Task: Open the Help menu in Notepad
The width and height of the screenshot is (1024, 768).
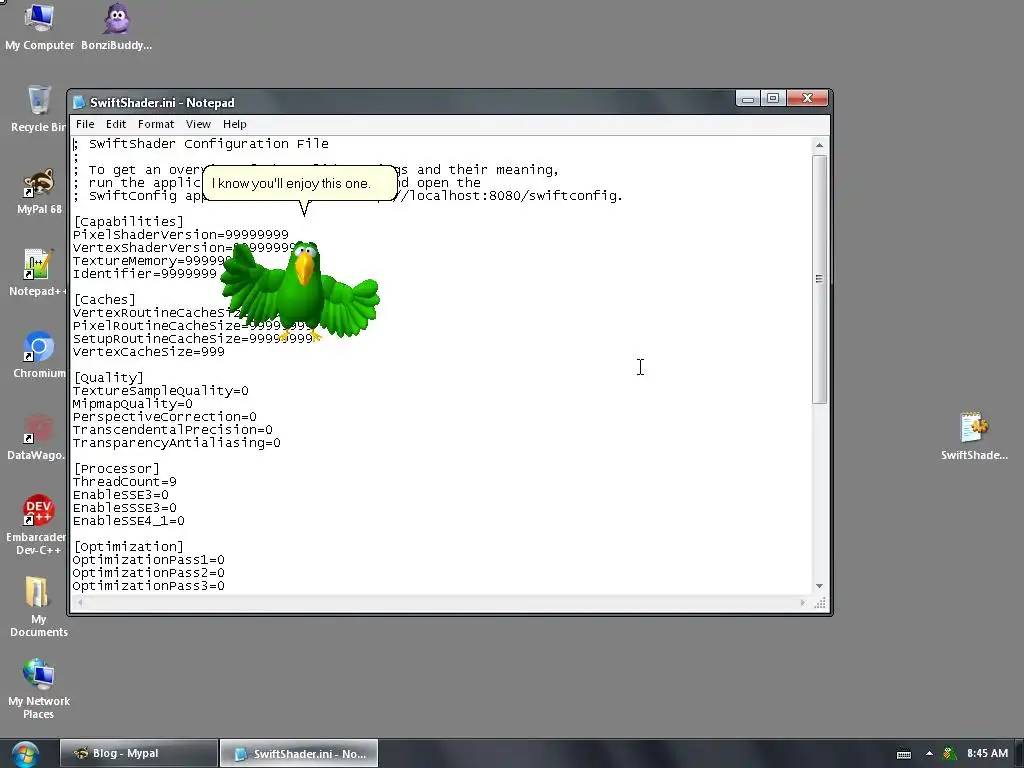Action: click(x=234, y=124)
